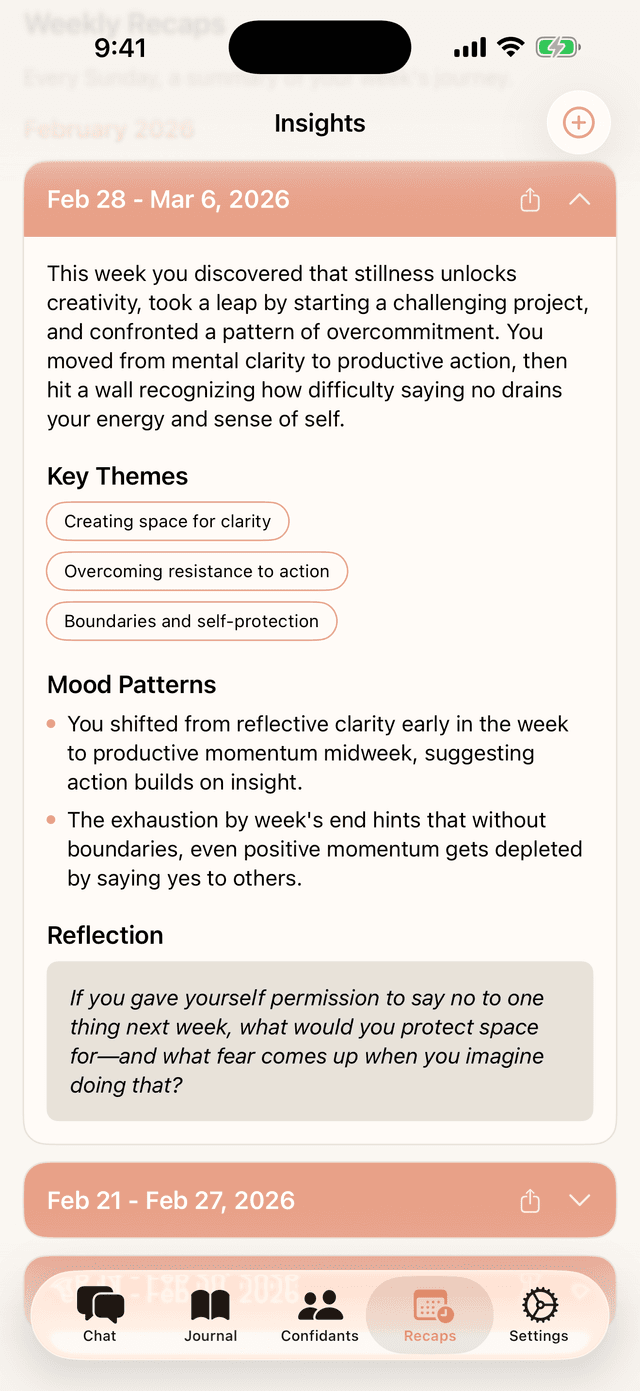Switch to the Recaps tab
640x1391 pixels.
[x=429, y=1315]
